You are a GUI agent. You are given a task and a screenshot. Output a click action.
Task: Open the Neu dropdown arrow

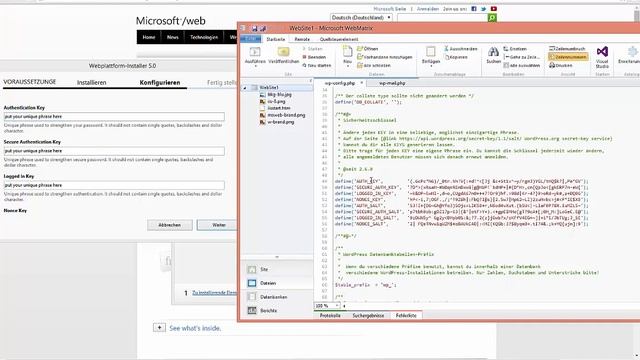(347, 66)
